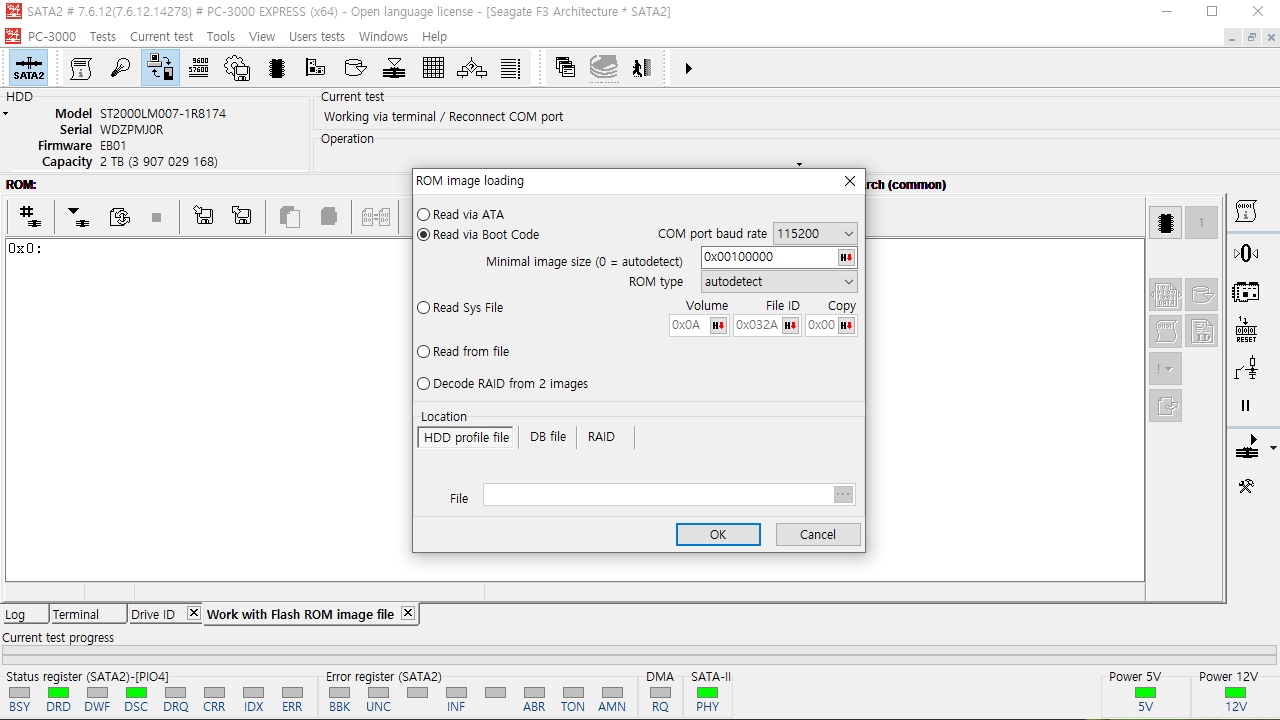
Task: Click the grid table toolbar icon
Action: (x=433, y=68)
